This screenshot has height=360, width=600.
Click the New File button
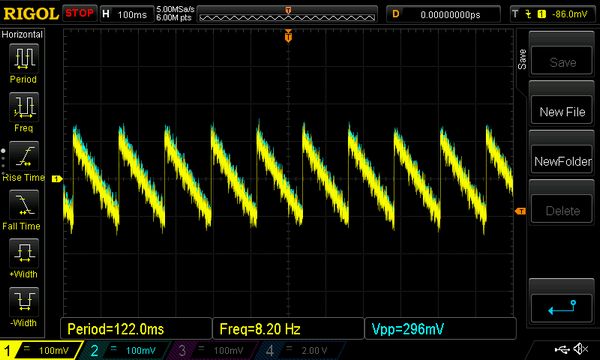(562, 112)
